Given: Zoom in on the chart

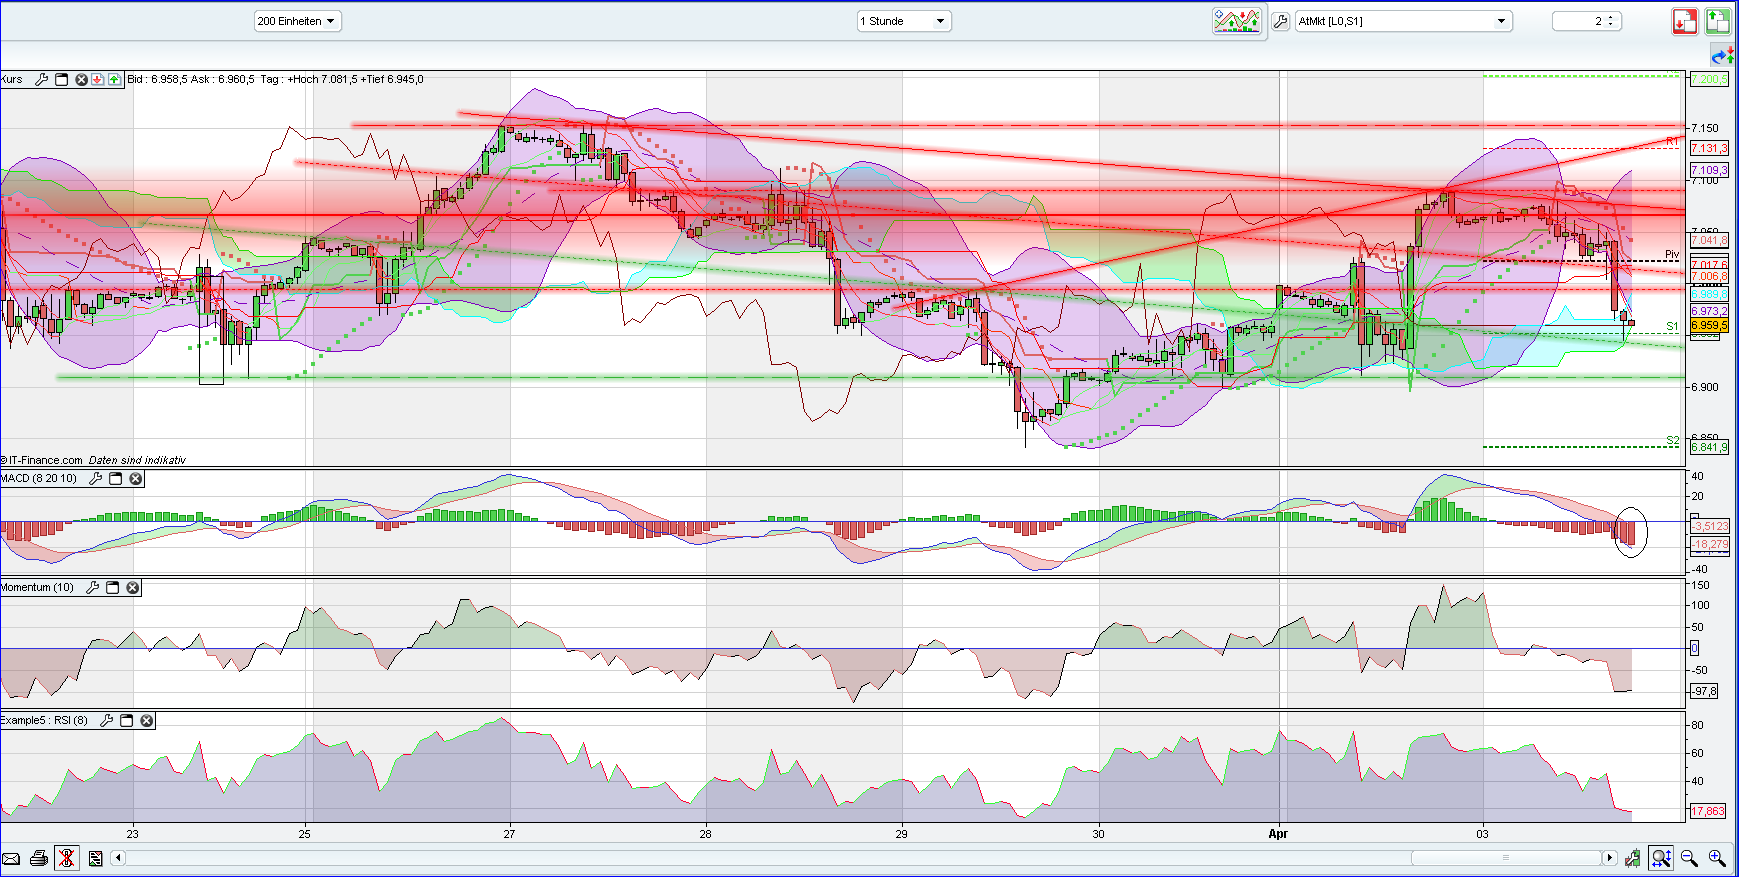Looking at the screenshot, I should (x=1717, y=858).
